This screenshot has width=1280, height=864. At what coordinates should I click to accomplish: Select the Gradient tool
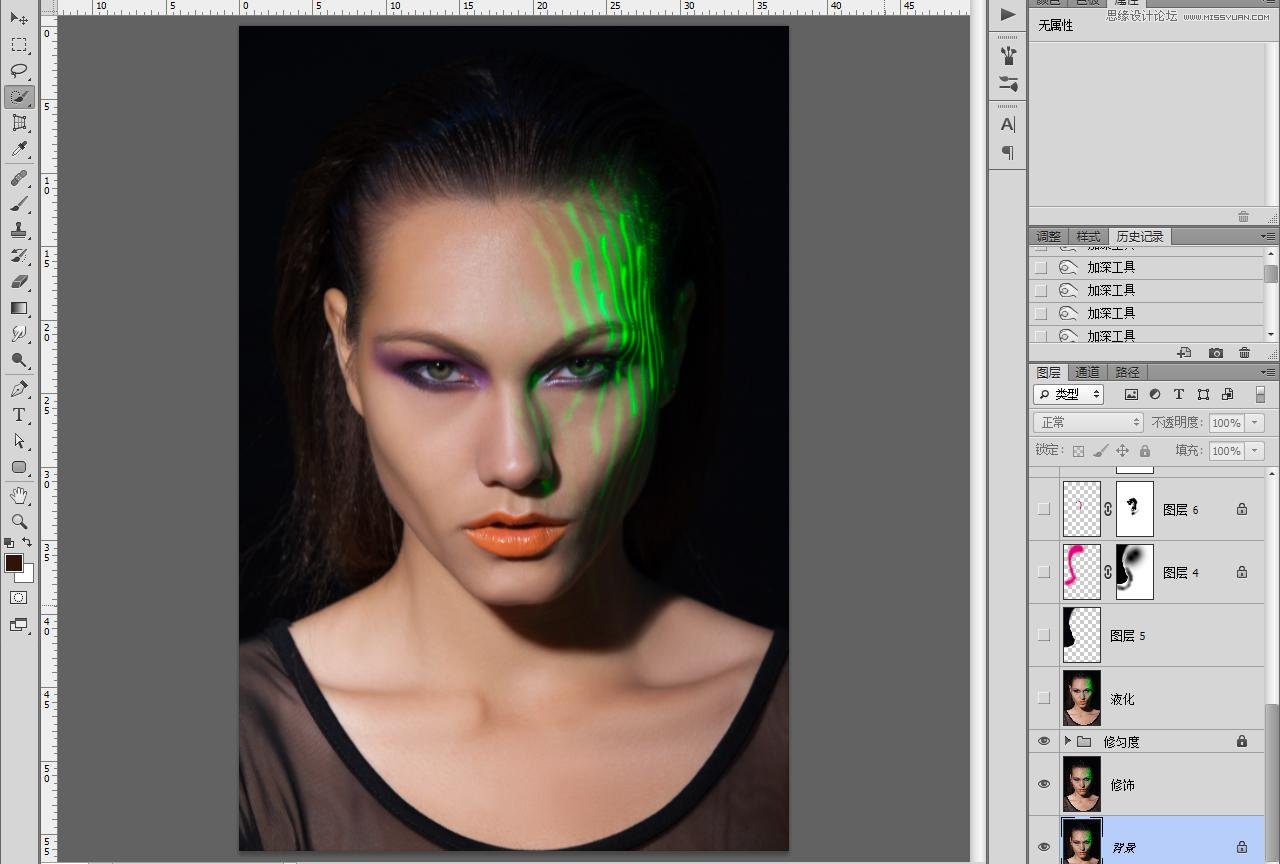point(19,308)
